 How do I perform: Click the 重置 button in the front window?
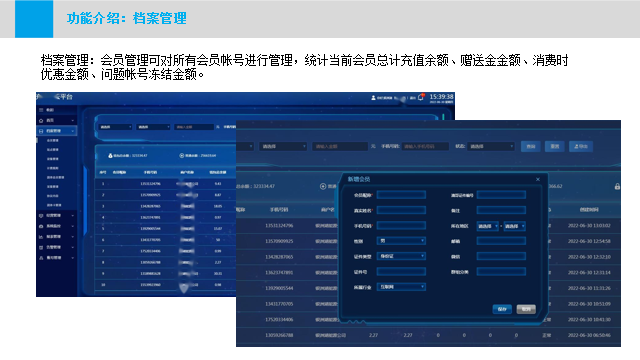(x=554, y=146)
